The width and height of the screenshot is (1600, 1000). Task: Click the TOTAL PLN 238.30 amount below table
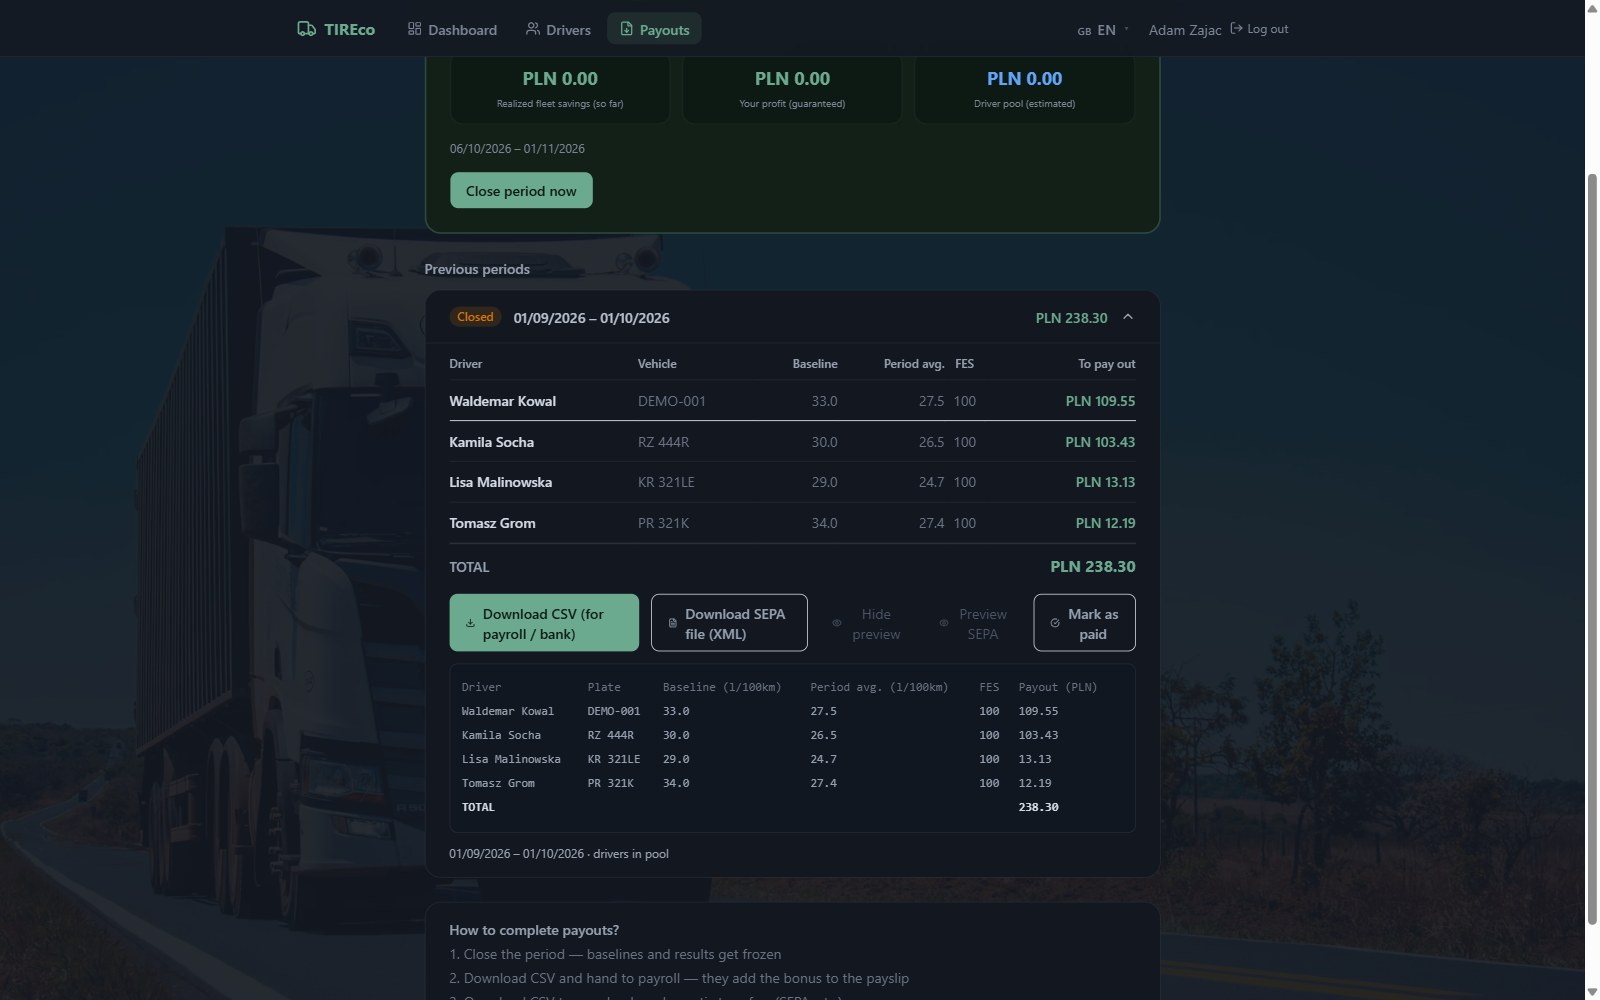1092,566
